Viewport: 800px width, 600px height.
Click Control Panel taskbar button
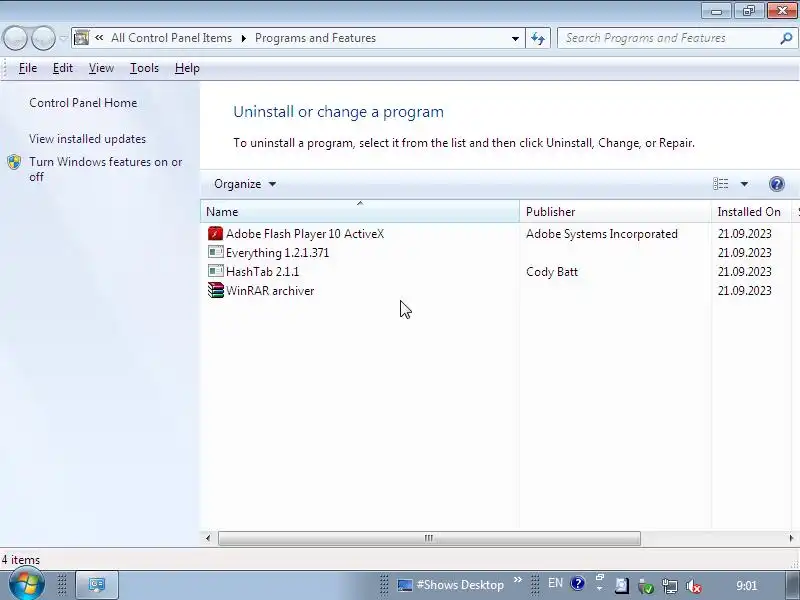click(x=97, y=585)
